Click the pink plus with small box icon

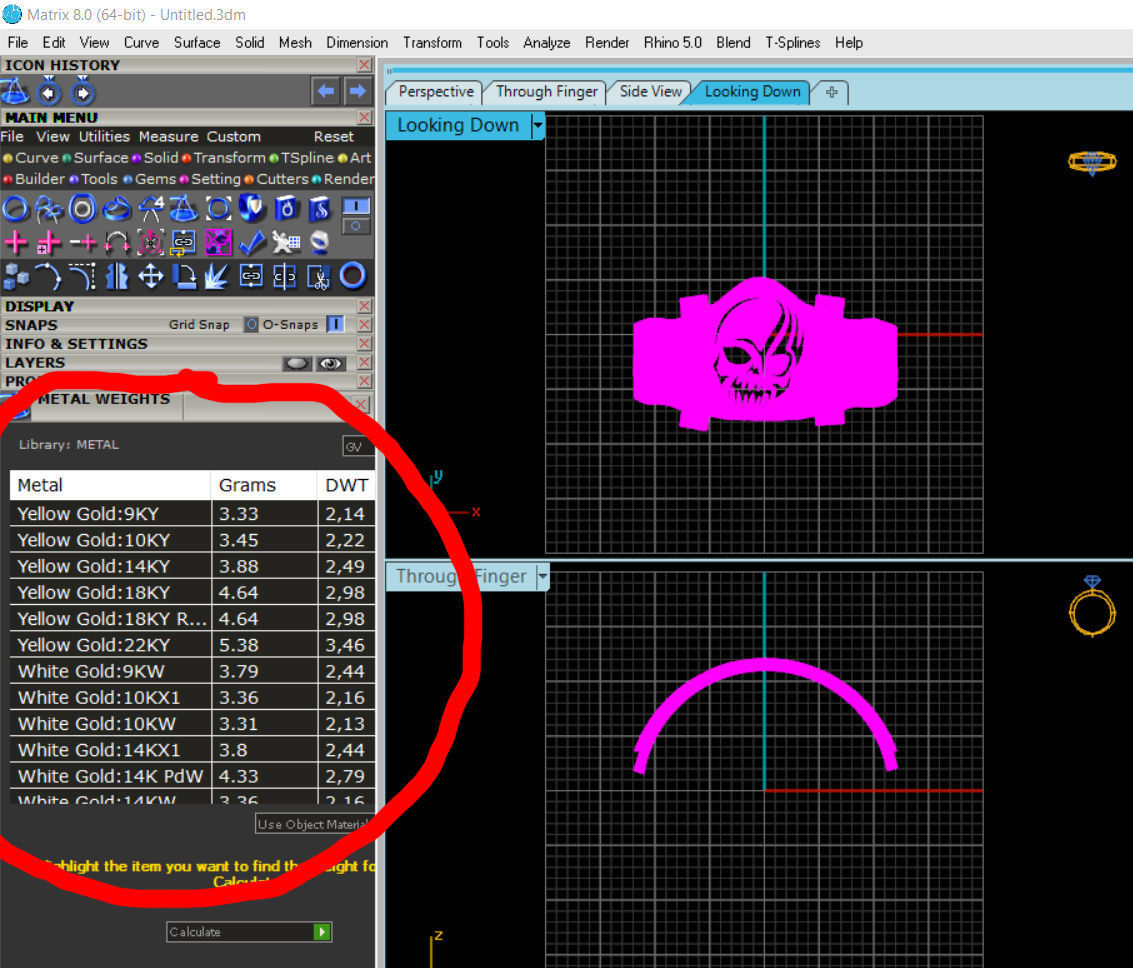(48, 242)
